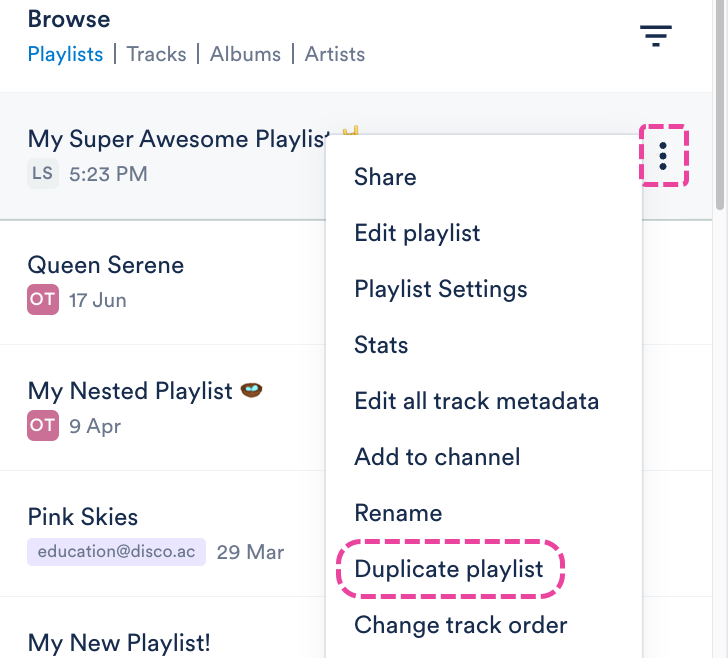Select Add to channel option
Image resolution: width=728 pixels, height=658 pixels.
(x=437, y=457)
